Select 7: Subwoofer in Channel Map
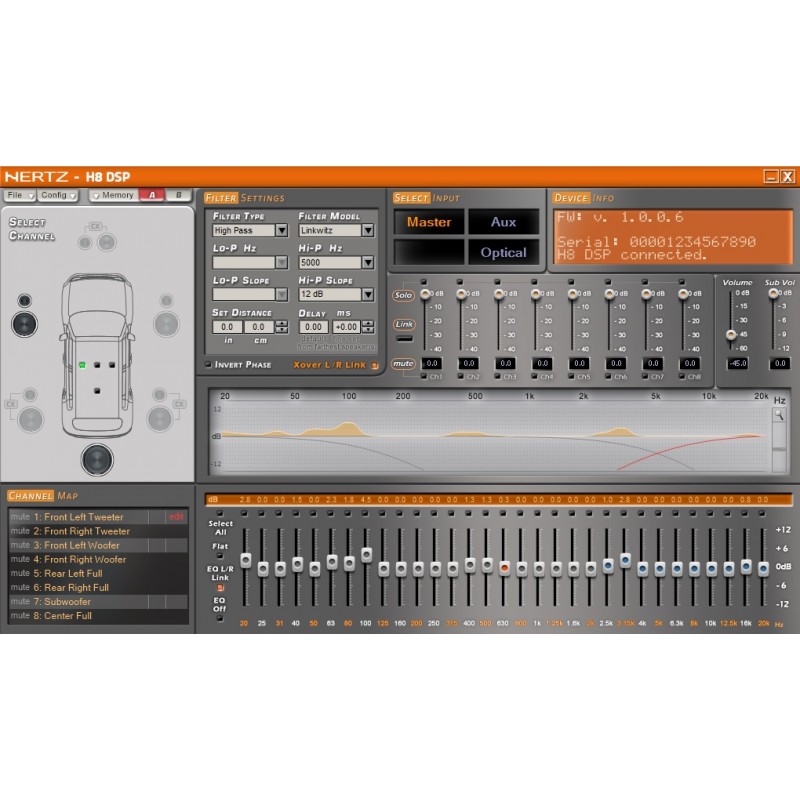This screenshot has width=800, height=800. pyautogui.click(x=98, y=602)
